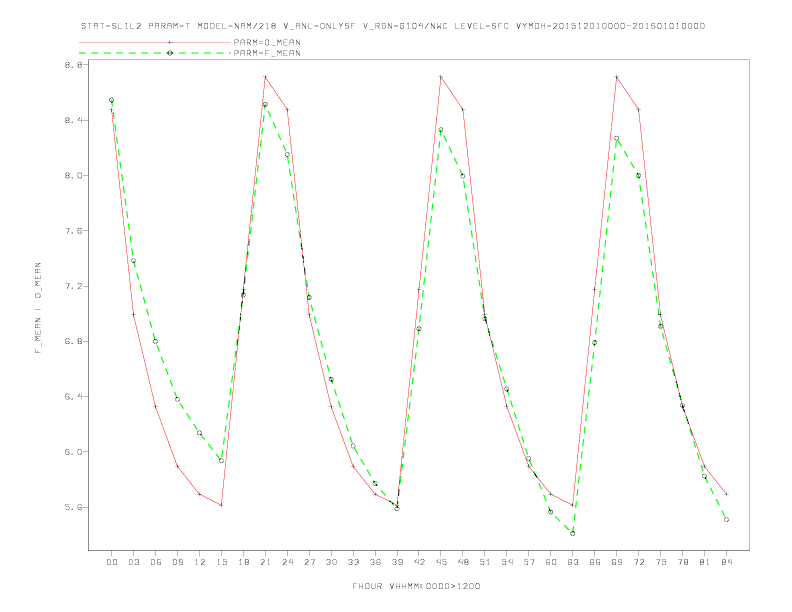The width and height of the screenshot is (792, 612).
Task: Click the O_MEAN peak marker at hour 45
Action: tap(441, 77)
